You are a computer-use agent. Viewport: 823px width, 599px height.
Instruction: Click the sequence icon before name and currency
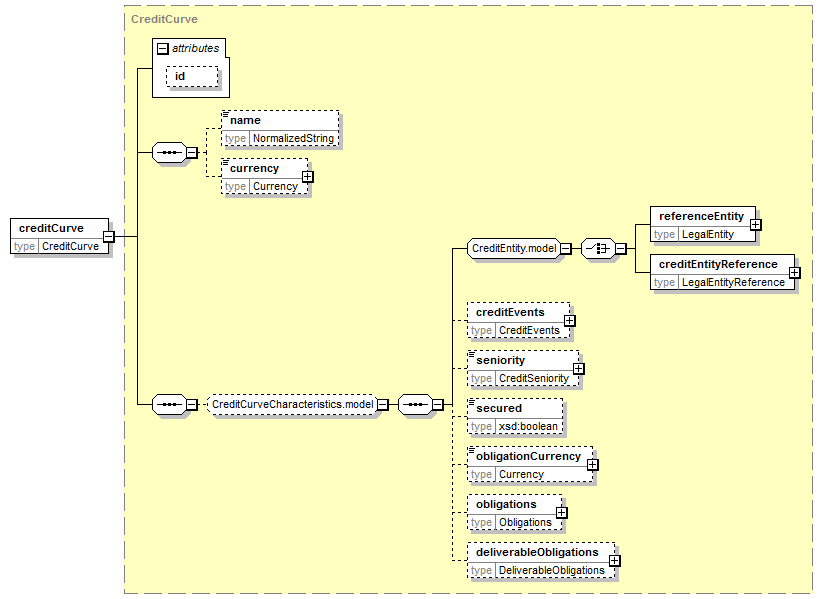pyautogui.click(x=169, y=153)
